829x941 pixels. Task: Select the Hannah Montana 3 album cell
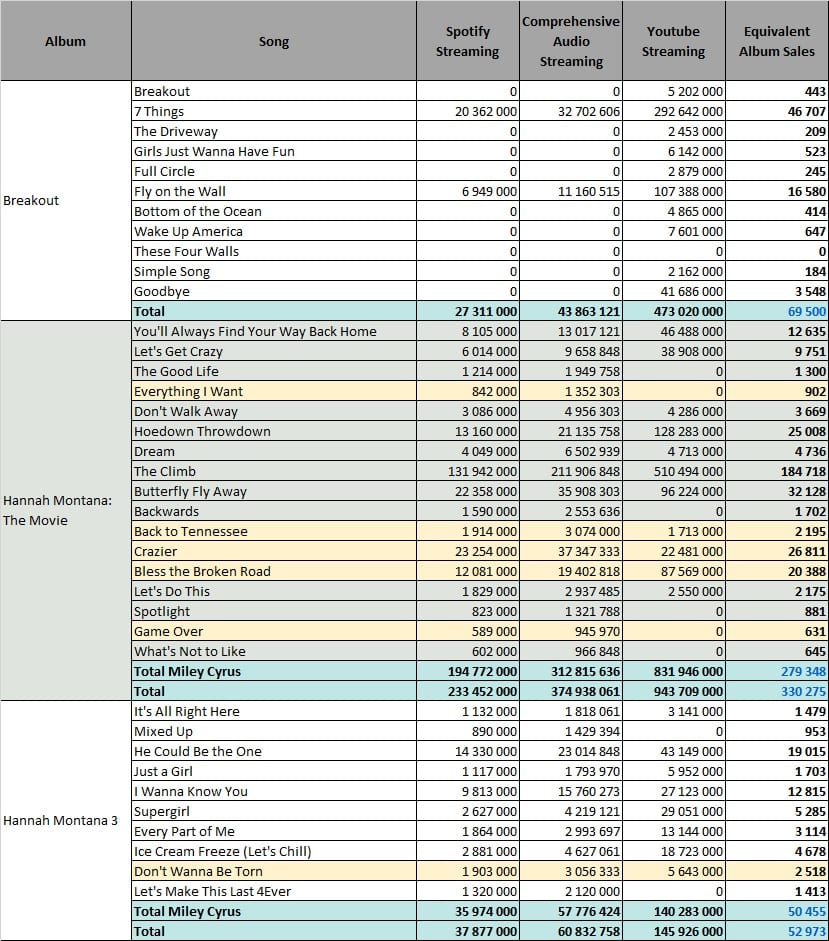pos(65,820)
